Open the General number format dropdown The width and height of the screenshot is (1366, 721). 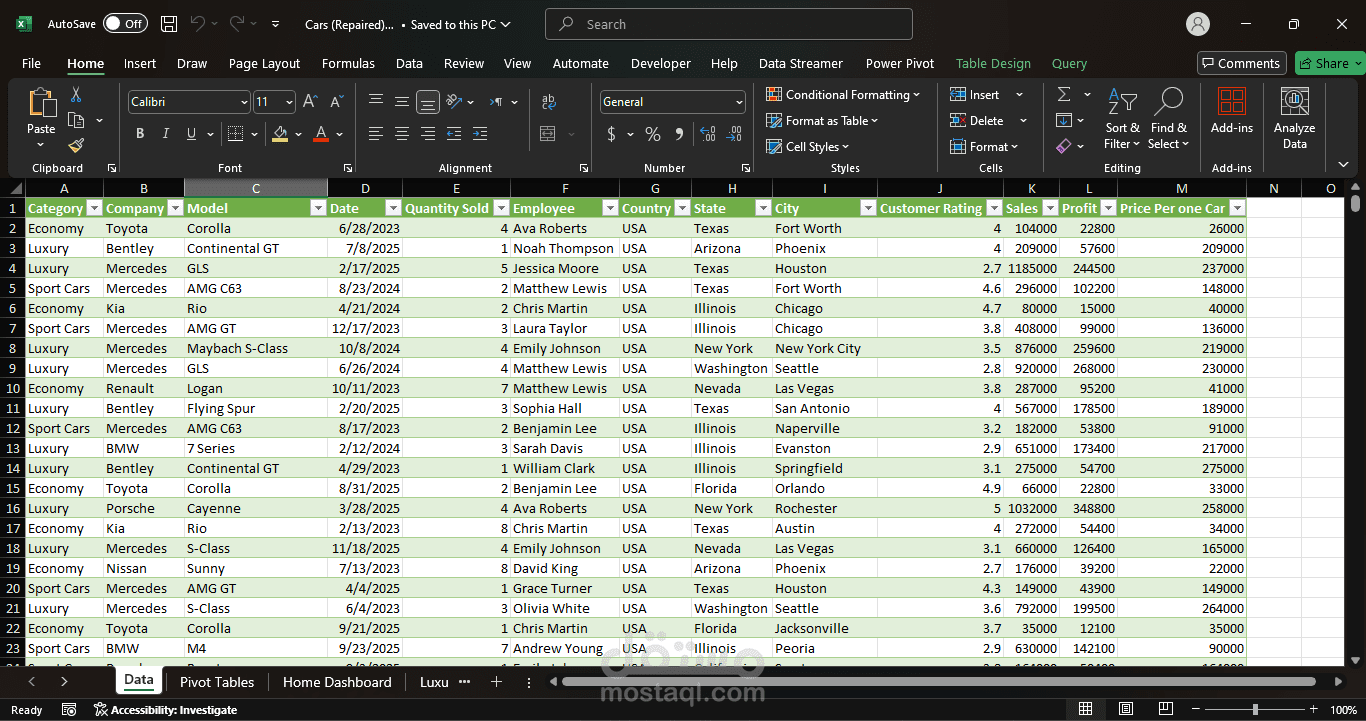point(739,102)
